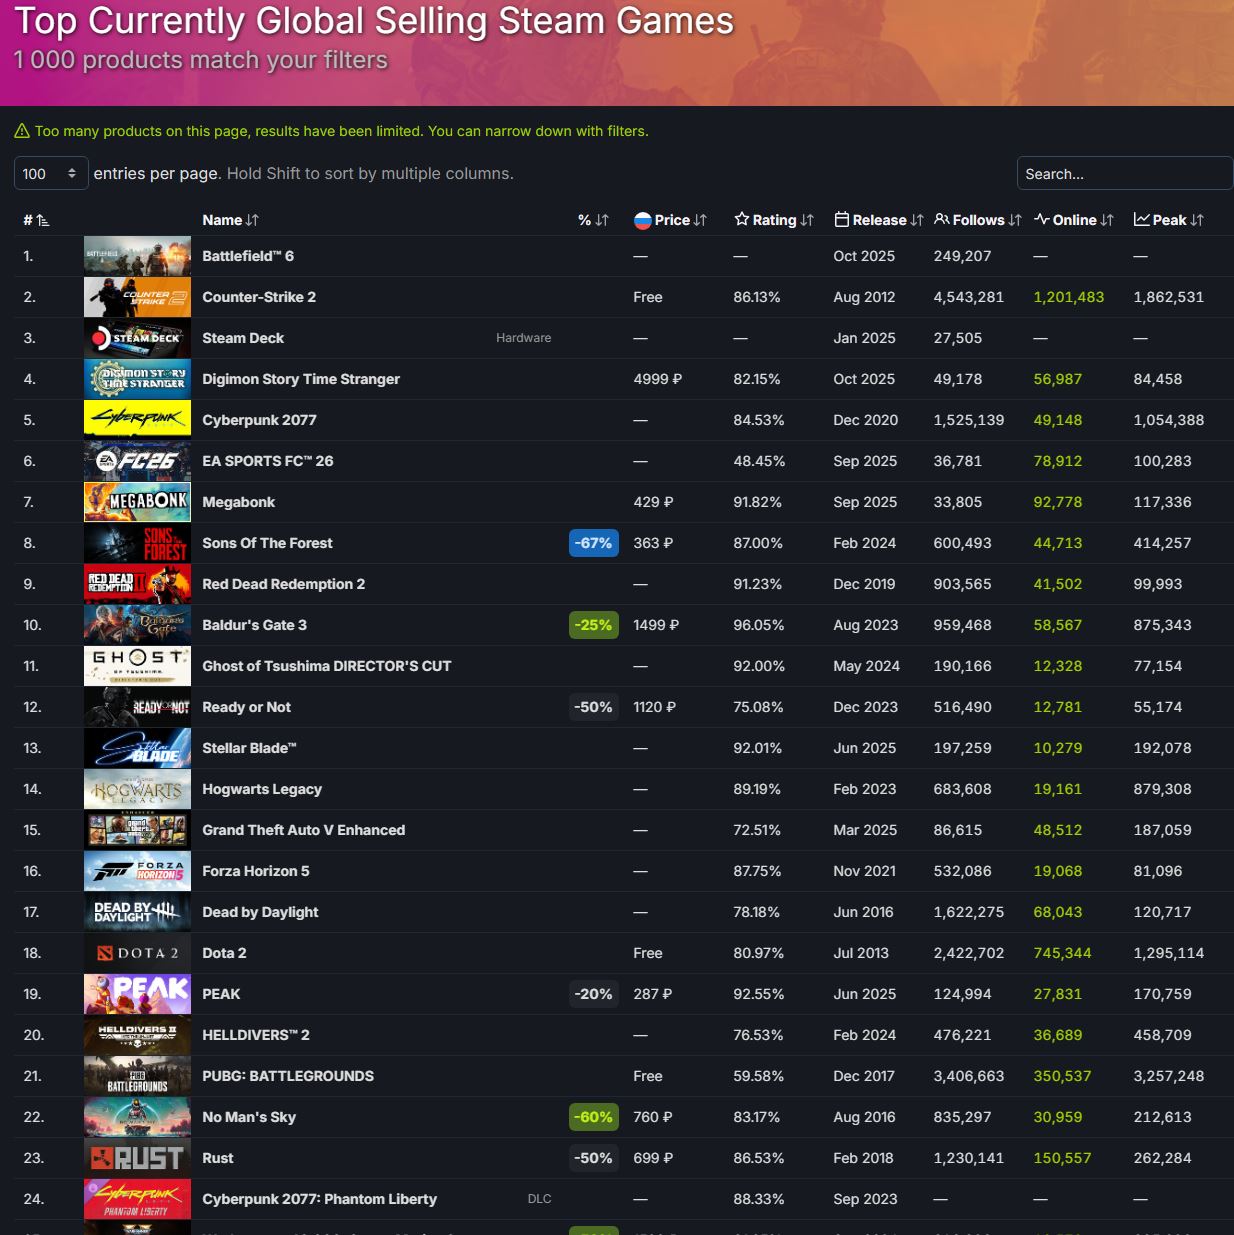Sort by Price column header
Screen dimensions: 1234x1235
click(x=671, y=220)
